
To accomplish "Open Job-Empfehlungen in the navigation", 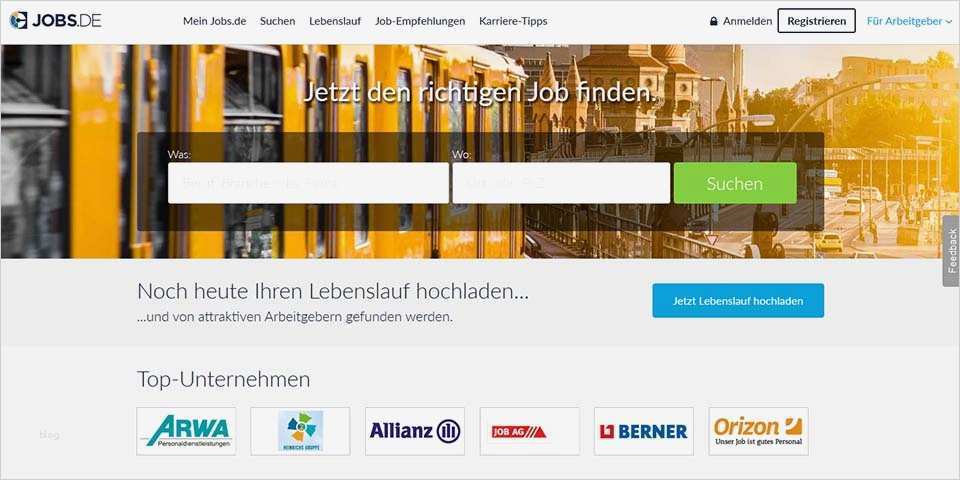I will point(420,21).
